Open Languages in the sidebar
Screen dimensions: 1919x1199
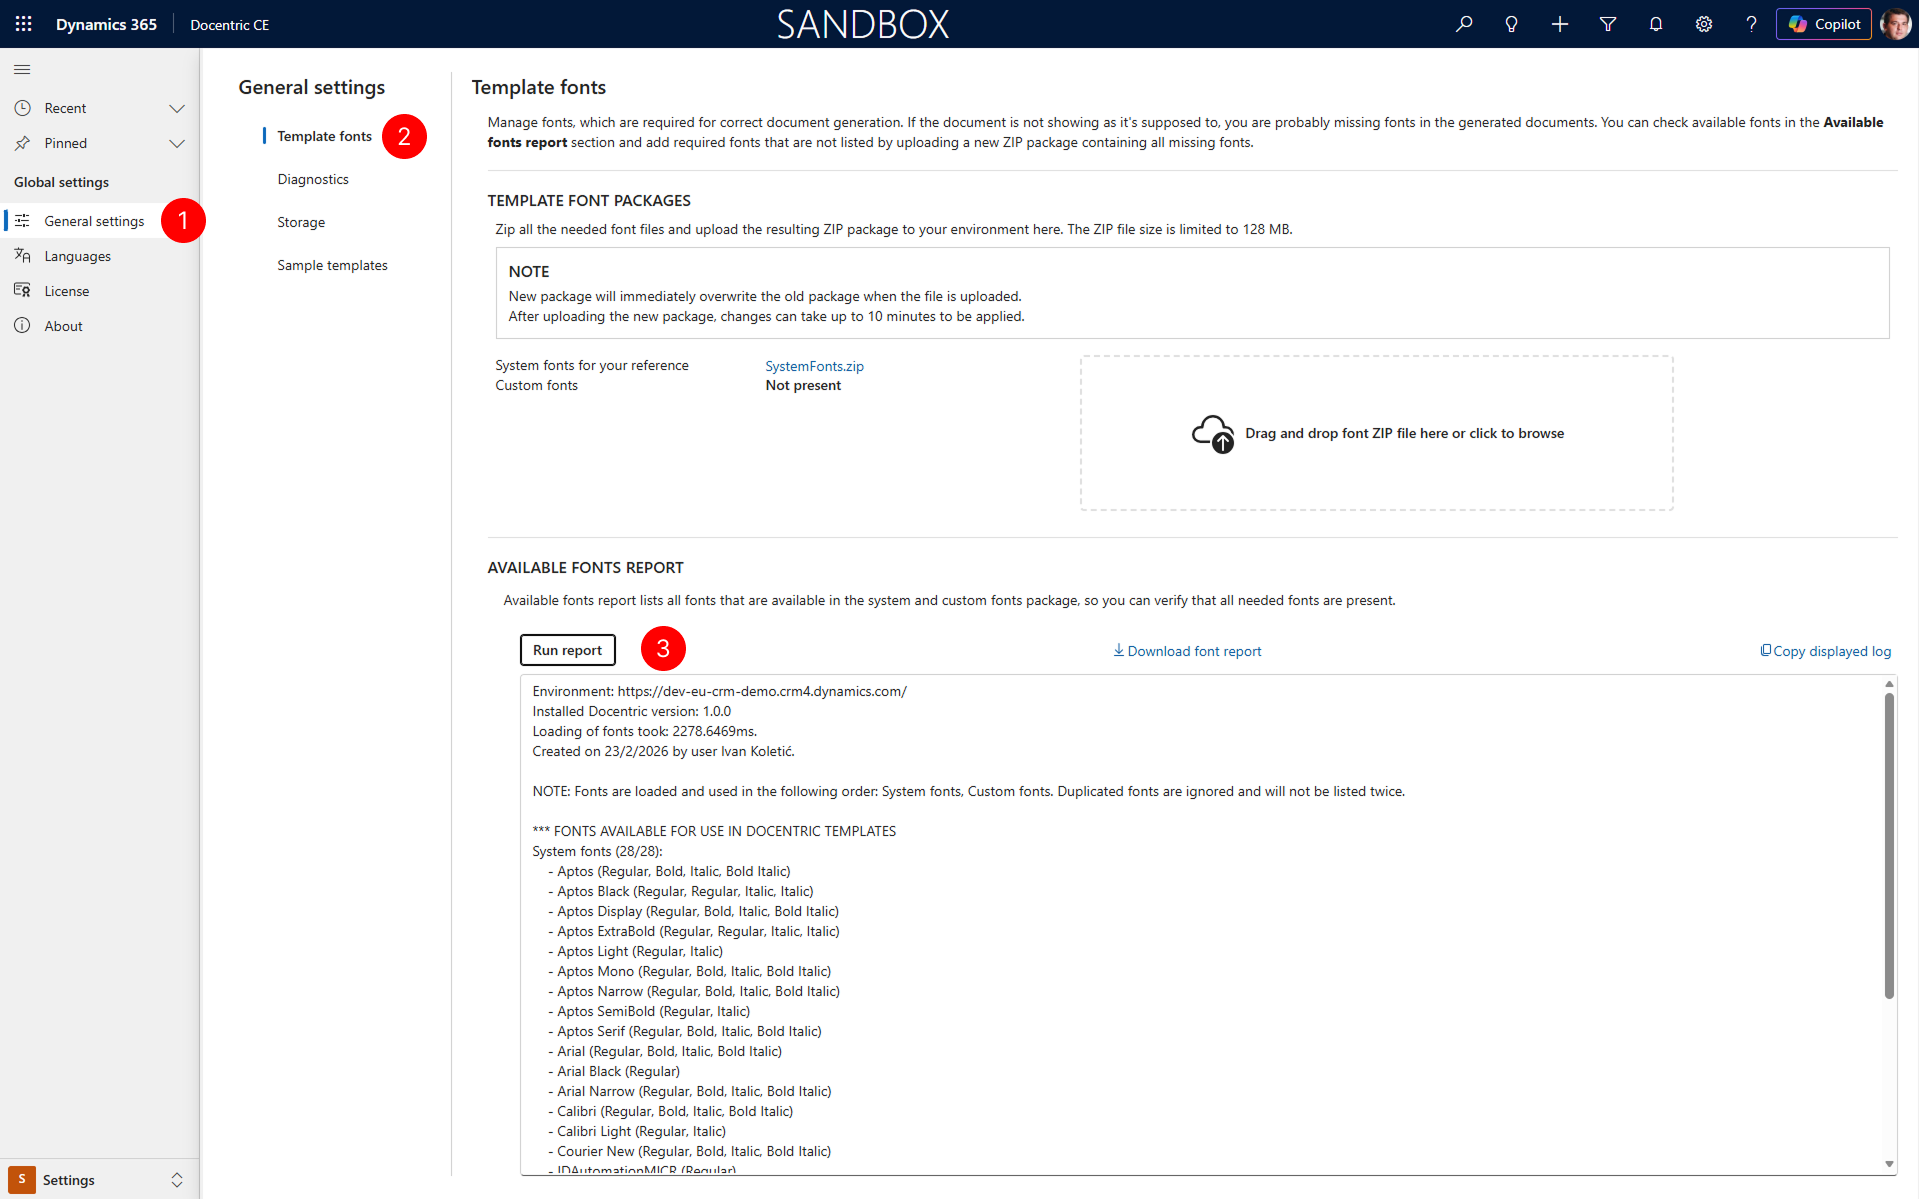[100, 256]
